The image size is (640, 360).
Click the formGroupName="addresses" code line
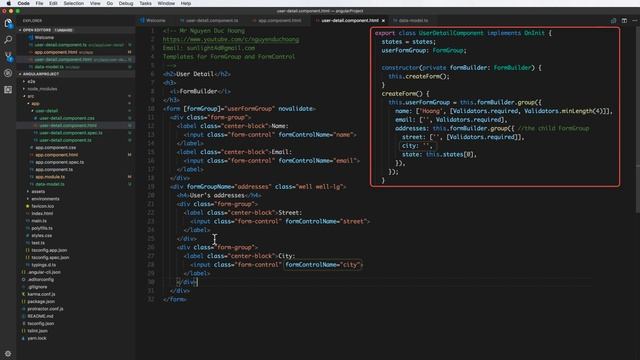(x=258, y=187)
